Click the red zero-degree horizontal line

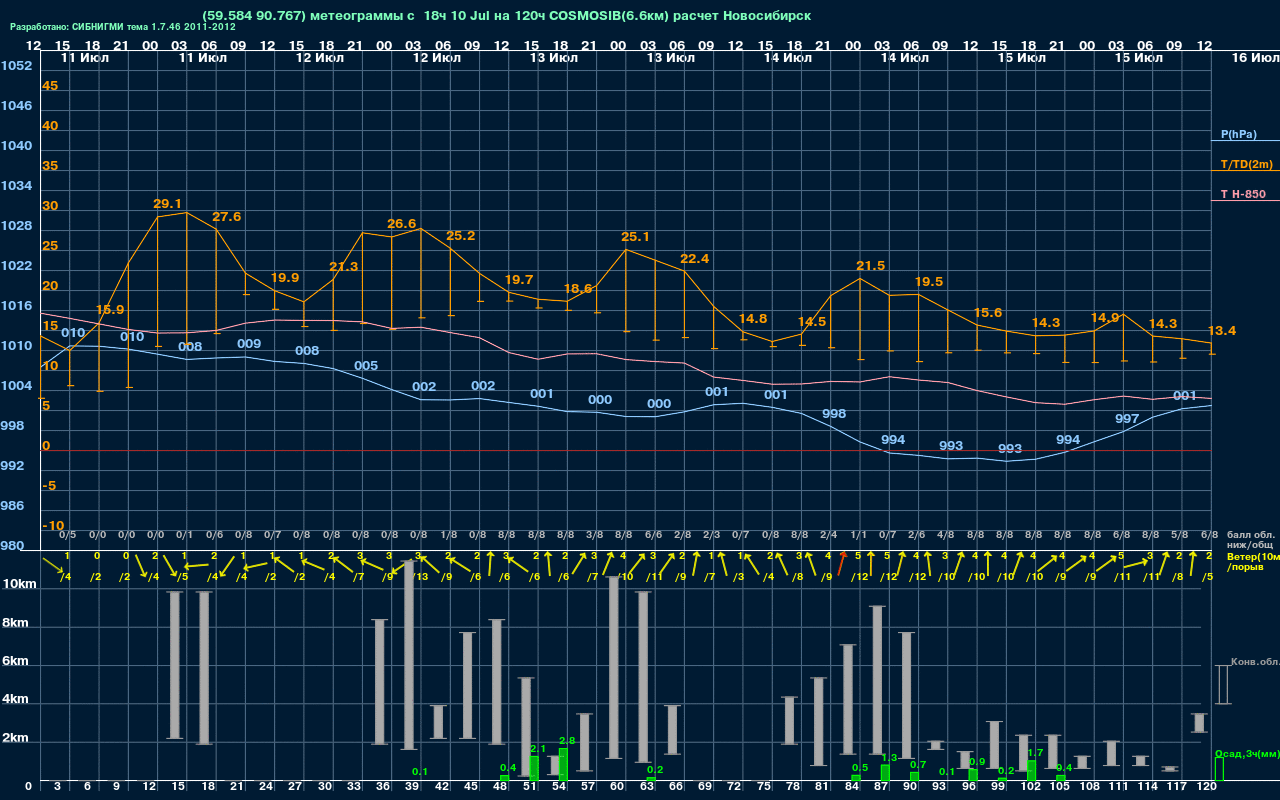626,451
